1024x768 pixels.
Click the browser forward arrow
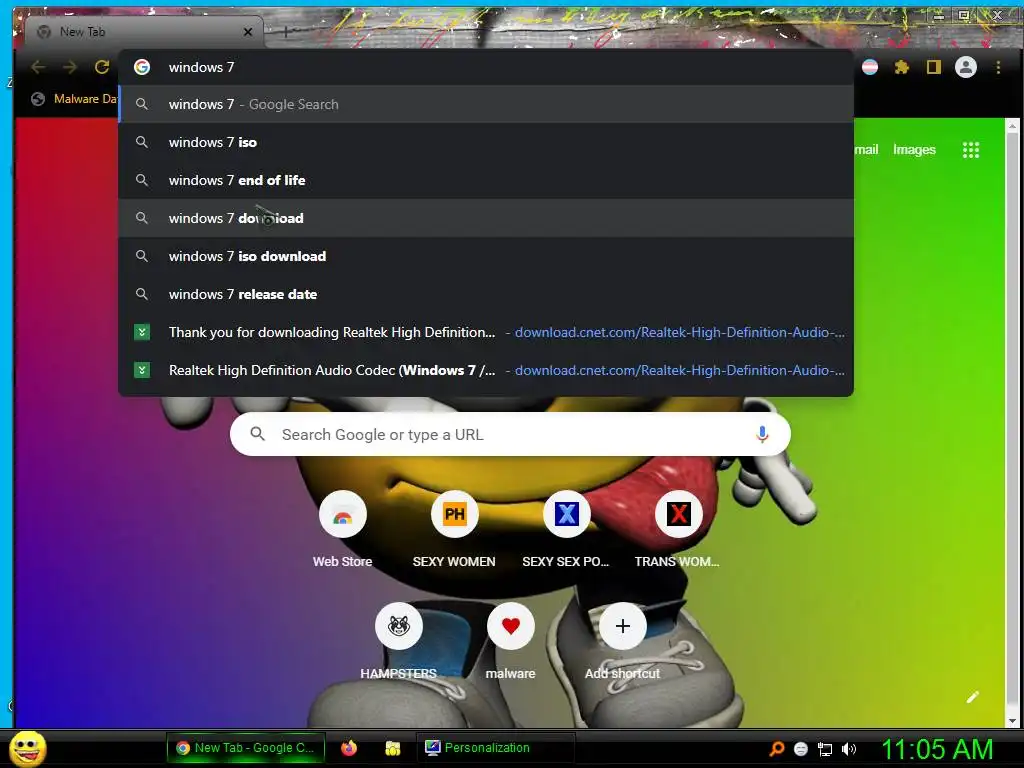[70, 67]
